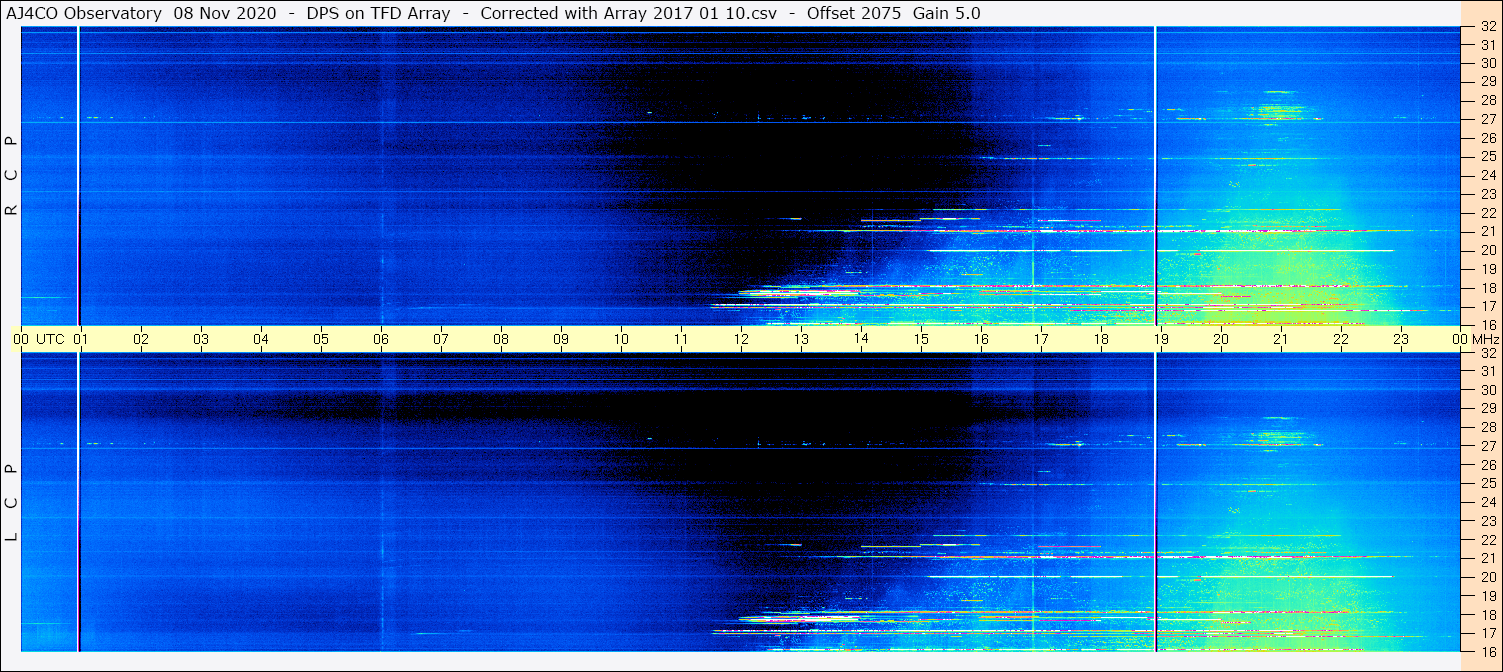Click the 32 MHz label in RCP panel

click(x=1487, y=27)
